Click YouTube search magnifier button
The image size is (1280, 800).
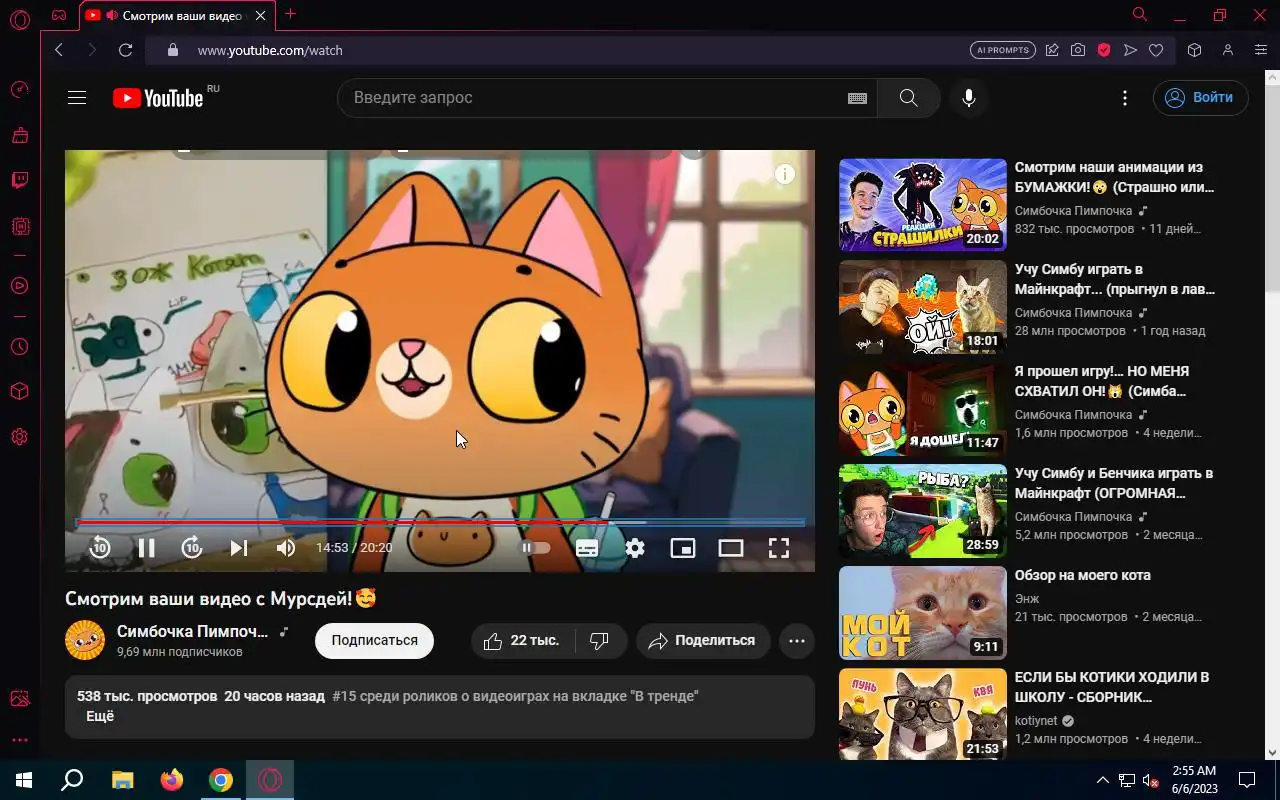(x=908, y=98)
